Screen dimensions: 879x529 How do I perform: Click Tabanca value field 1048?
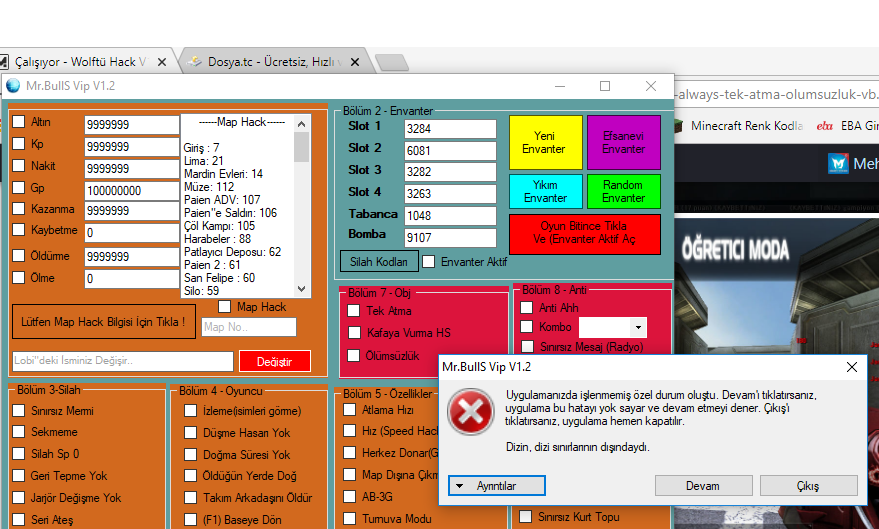point(450,216)
